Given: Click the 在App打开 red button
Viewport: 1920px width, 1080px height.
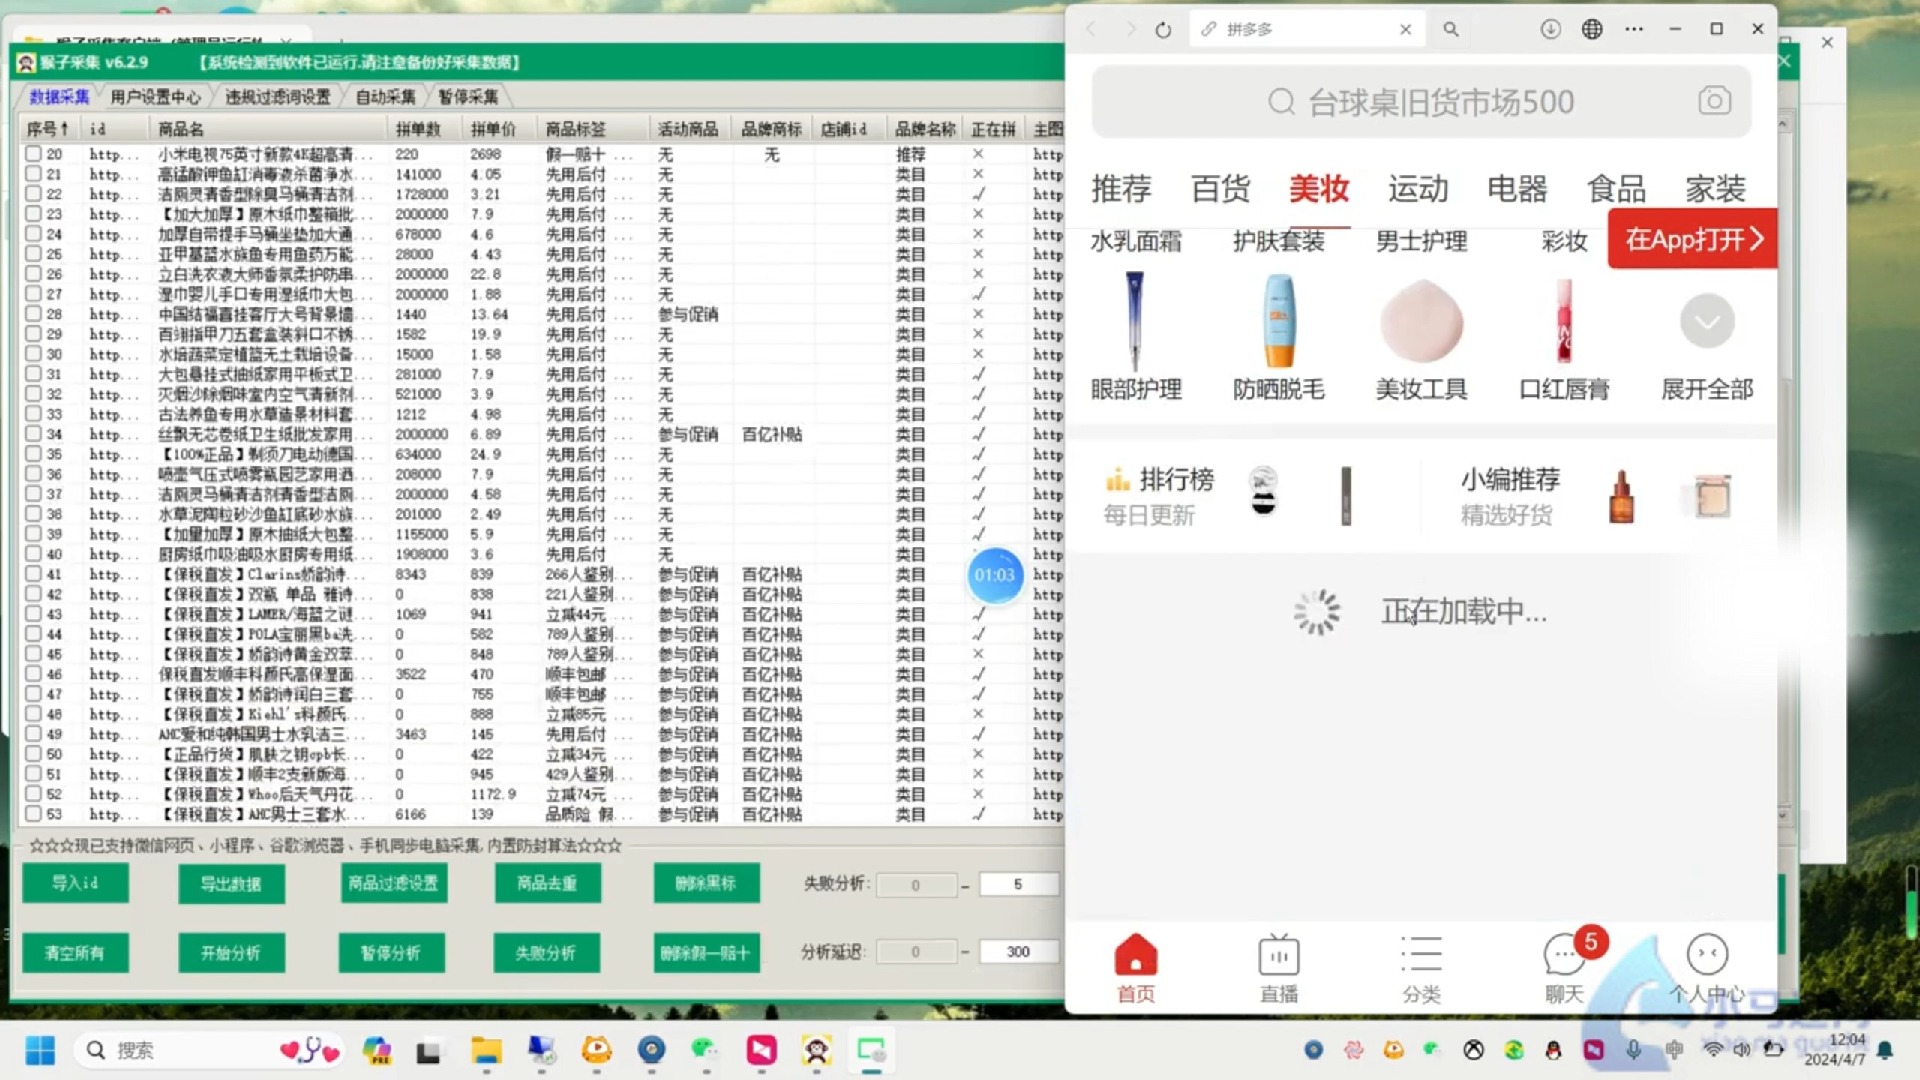Looking at the screenshot, I should click(1693, 239).
